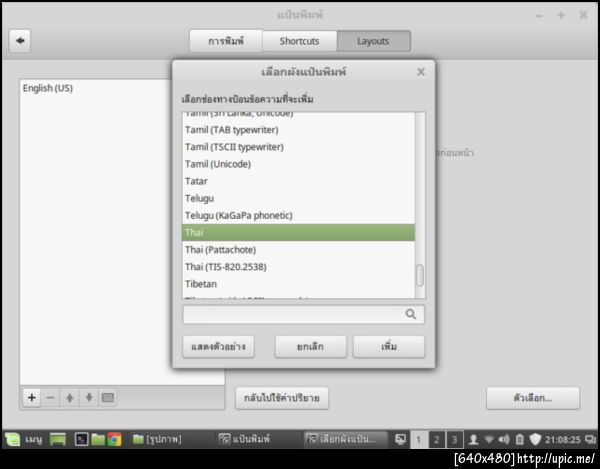Click กลับไปใช้ค่าปริยาย reset button
600x469 pixels.
click(282, 398)
